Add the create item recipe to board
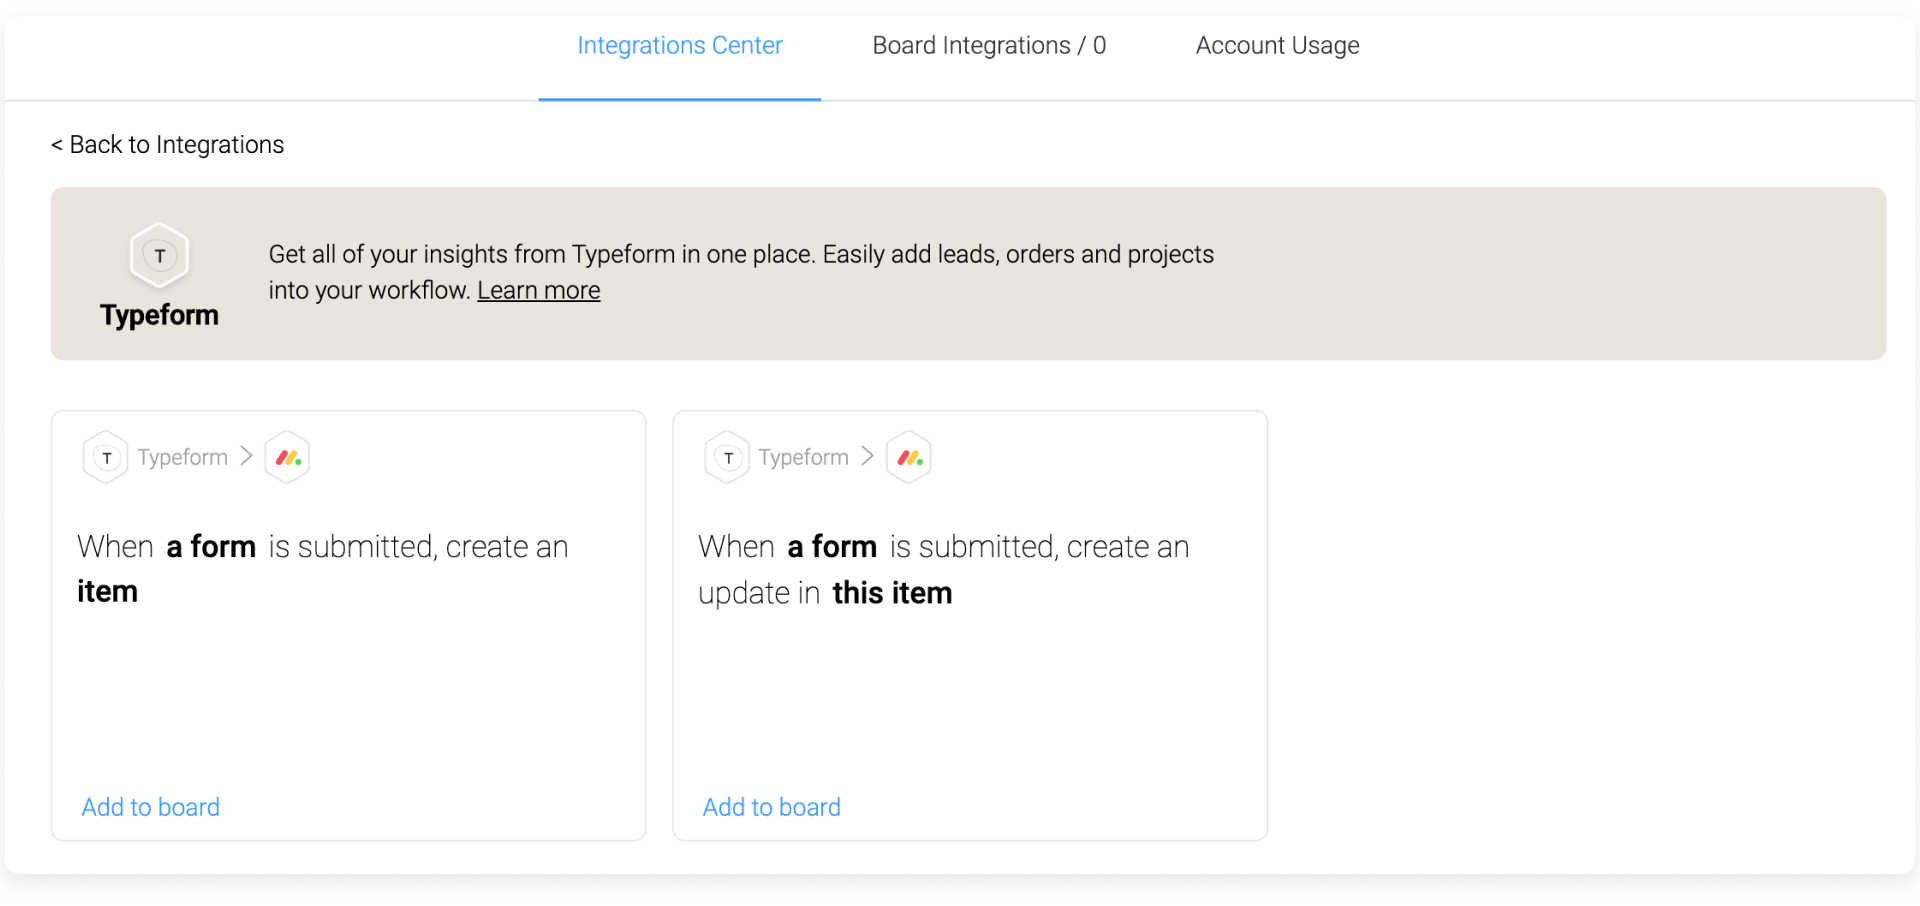Screen dimensions: 1920x906 click(151, 807)
